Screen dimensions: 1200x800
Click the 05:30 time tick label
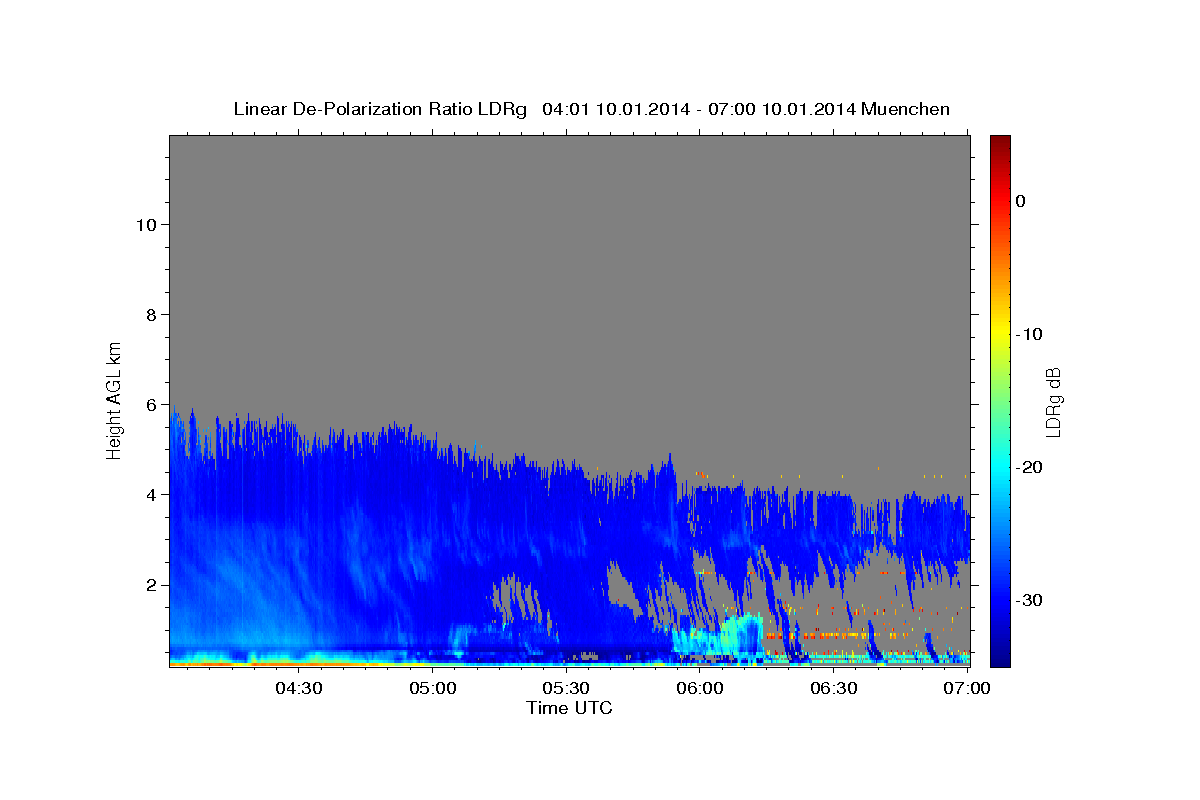(566, 688)
